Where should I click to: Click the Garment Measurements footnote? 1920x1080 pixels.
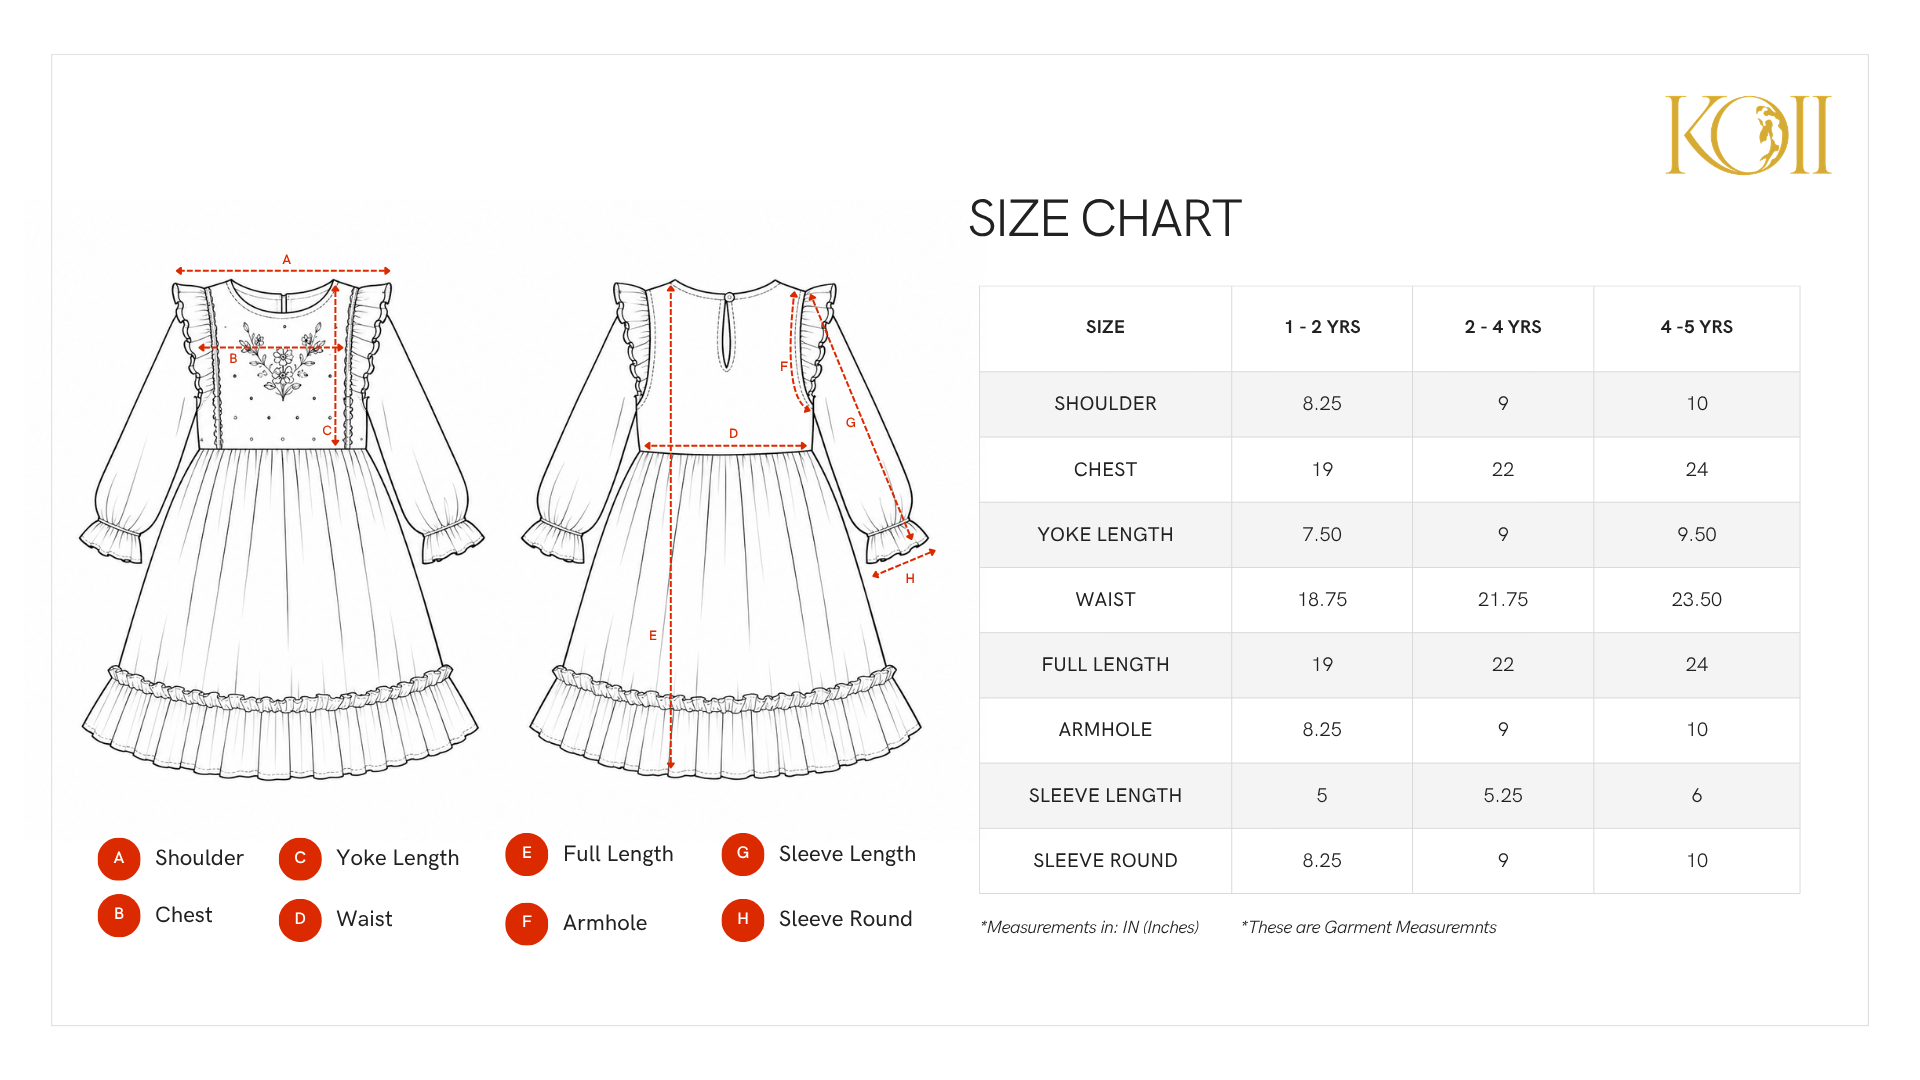(1369, 927)
